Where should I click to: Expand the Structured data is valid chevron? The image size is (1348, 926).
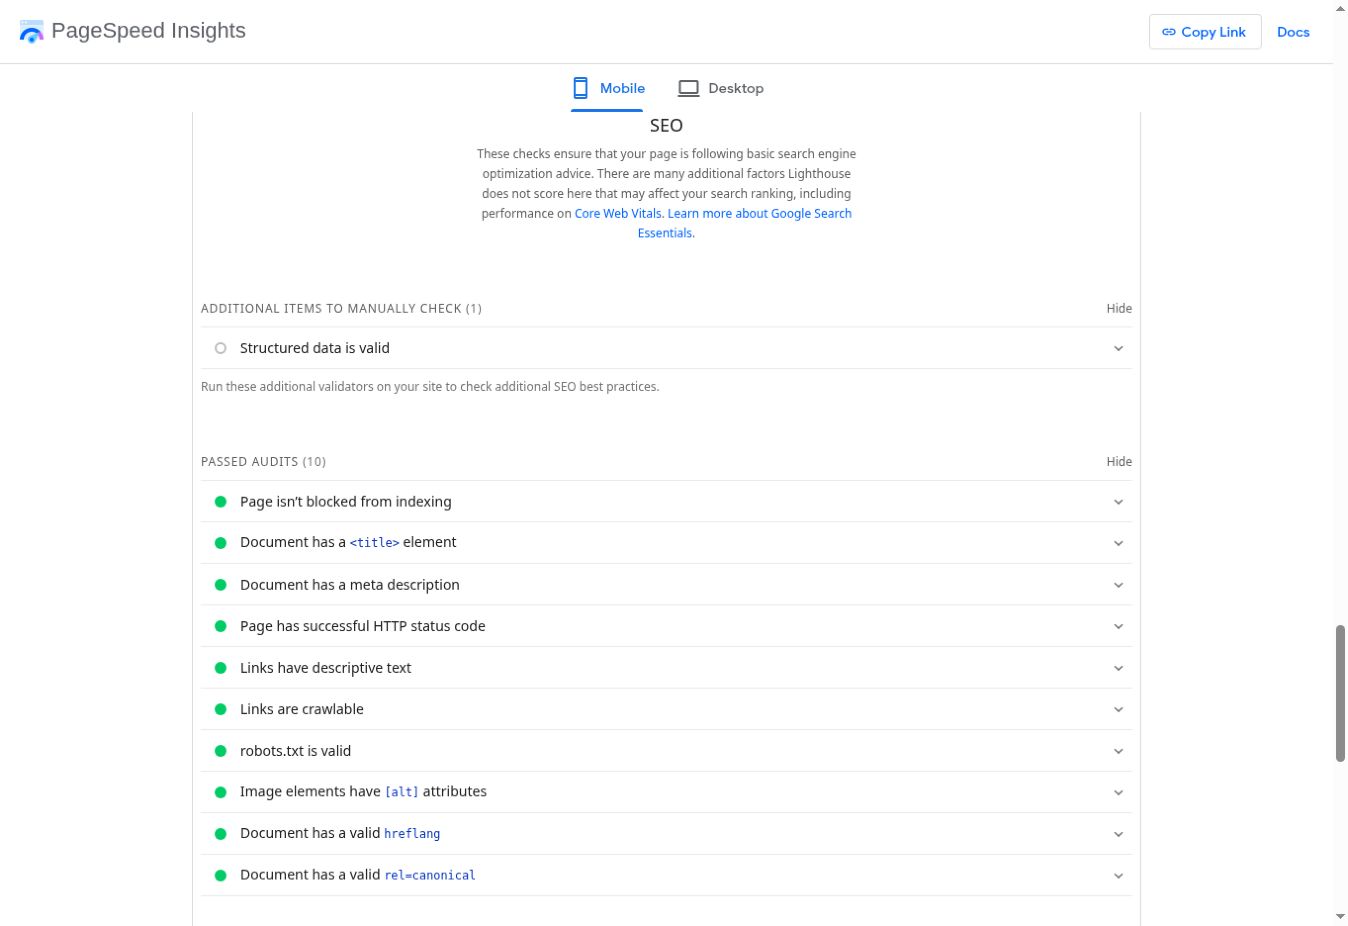[x=1119, y=348]
